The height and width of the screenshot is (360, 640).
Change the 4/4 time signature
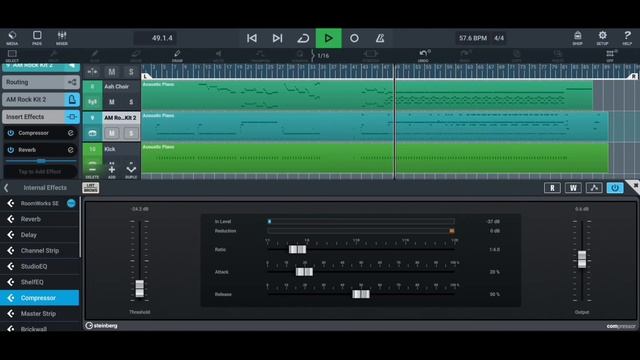499,38
